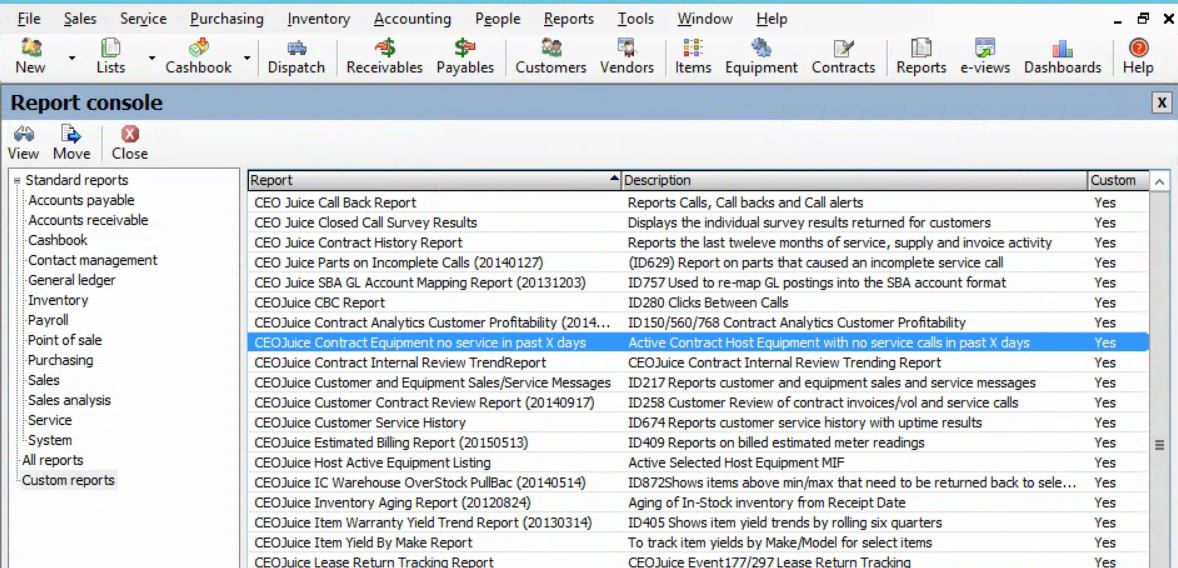Click the report list scroll-up arrow
1178x568 pixels.
[x=1159, y=181]
